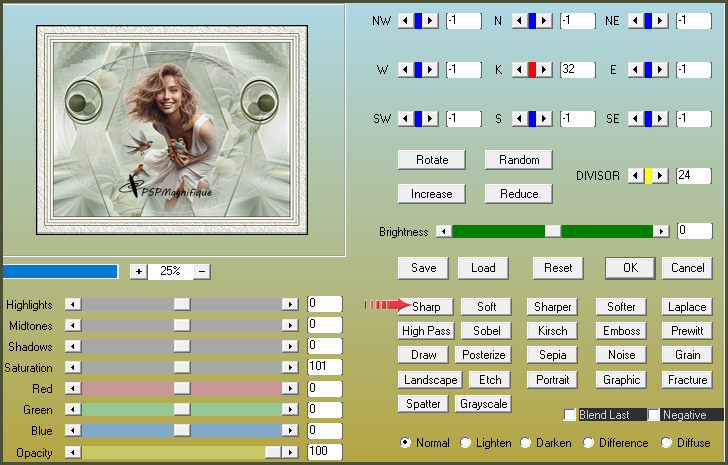The image size is (728, 465).
Task: Click the Saturation slider right arrow
Action: [290, 368]
